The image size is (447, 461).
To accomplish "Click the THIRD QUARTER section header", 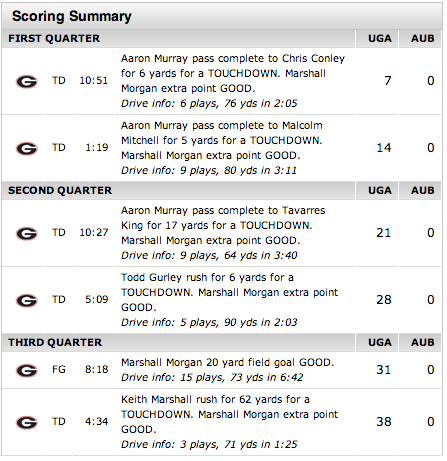I will tap(55, 343).
